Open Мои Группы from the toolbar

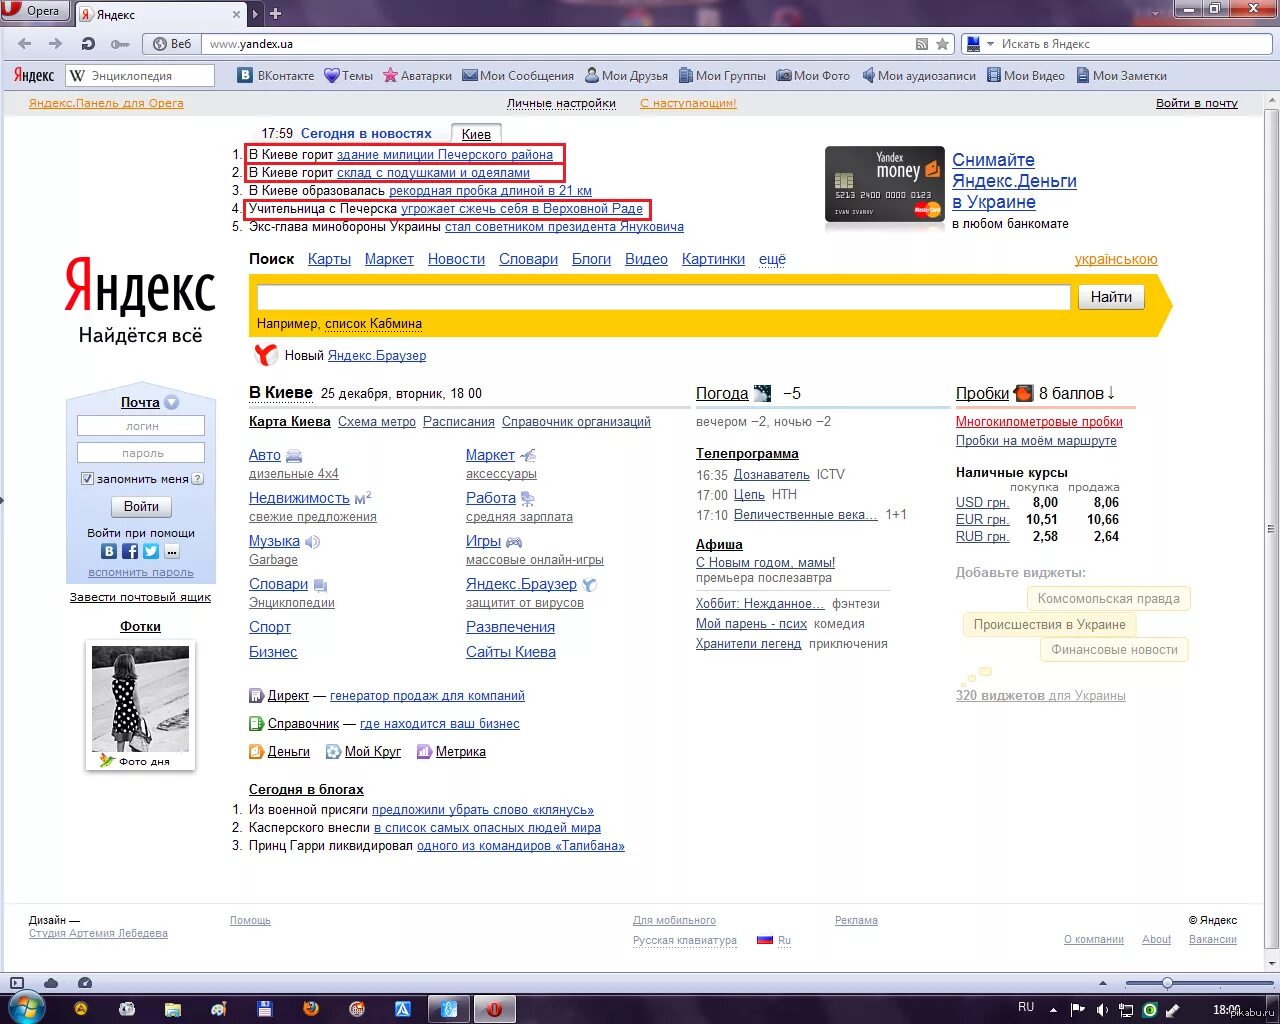pos(722,75)
